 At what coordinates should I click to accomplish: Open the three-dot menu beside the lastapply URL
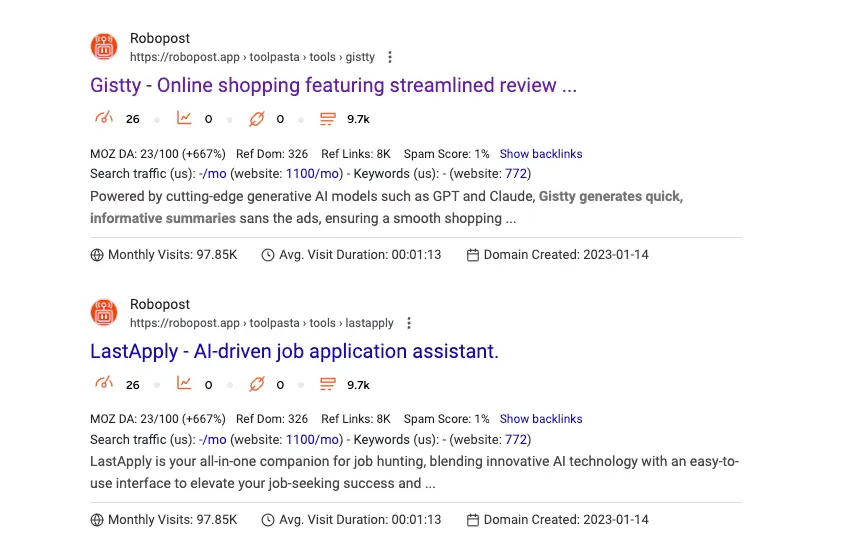click(409, 323)
